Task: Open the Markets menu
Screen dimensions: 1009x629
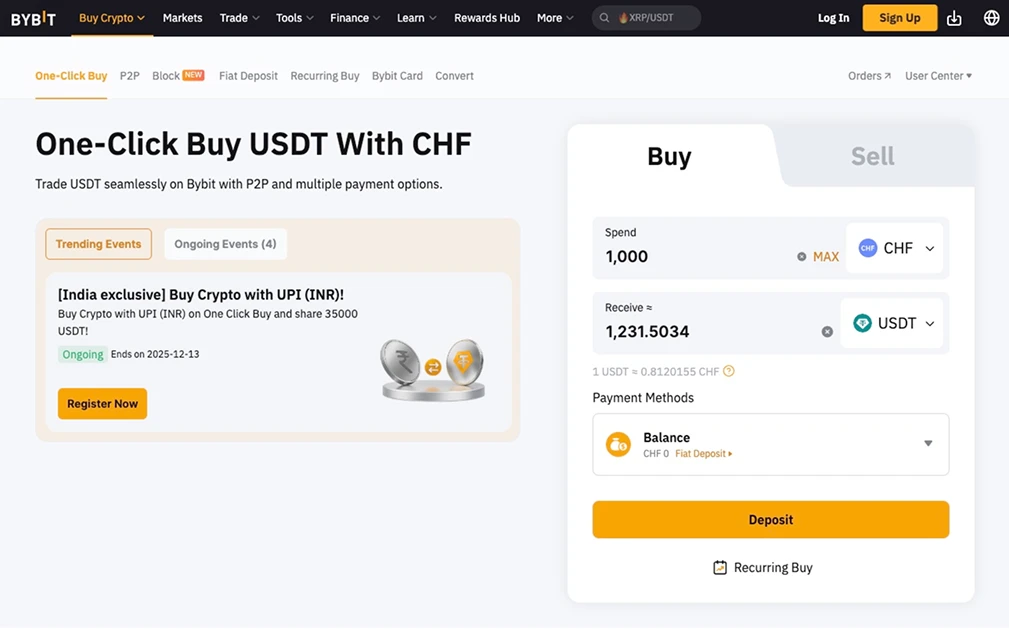Action: 182,17
